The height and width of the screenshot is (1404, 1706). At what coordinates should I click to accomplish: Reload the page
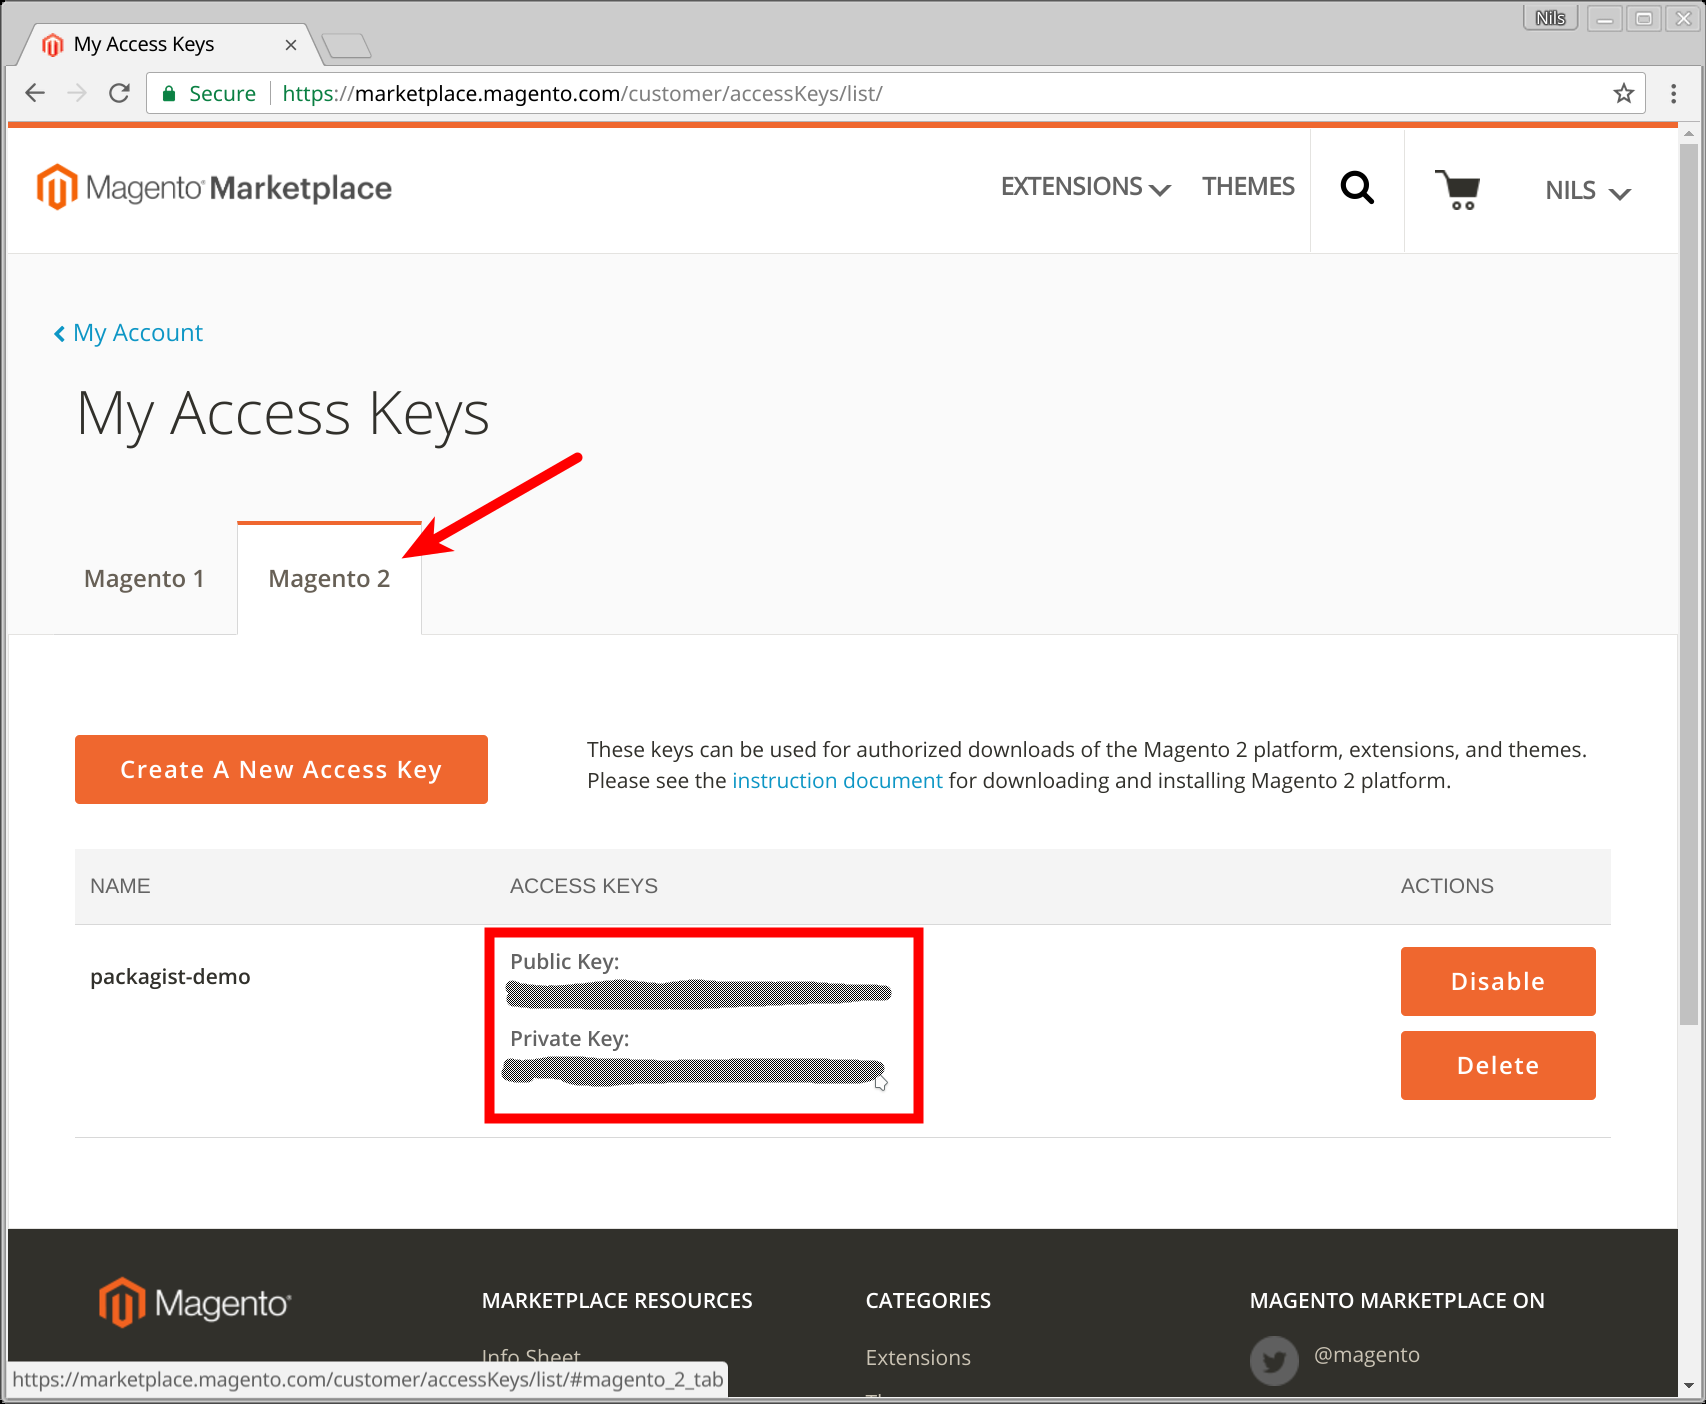click(119, 93)
